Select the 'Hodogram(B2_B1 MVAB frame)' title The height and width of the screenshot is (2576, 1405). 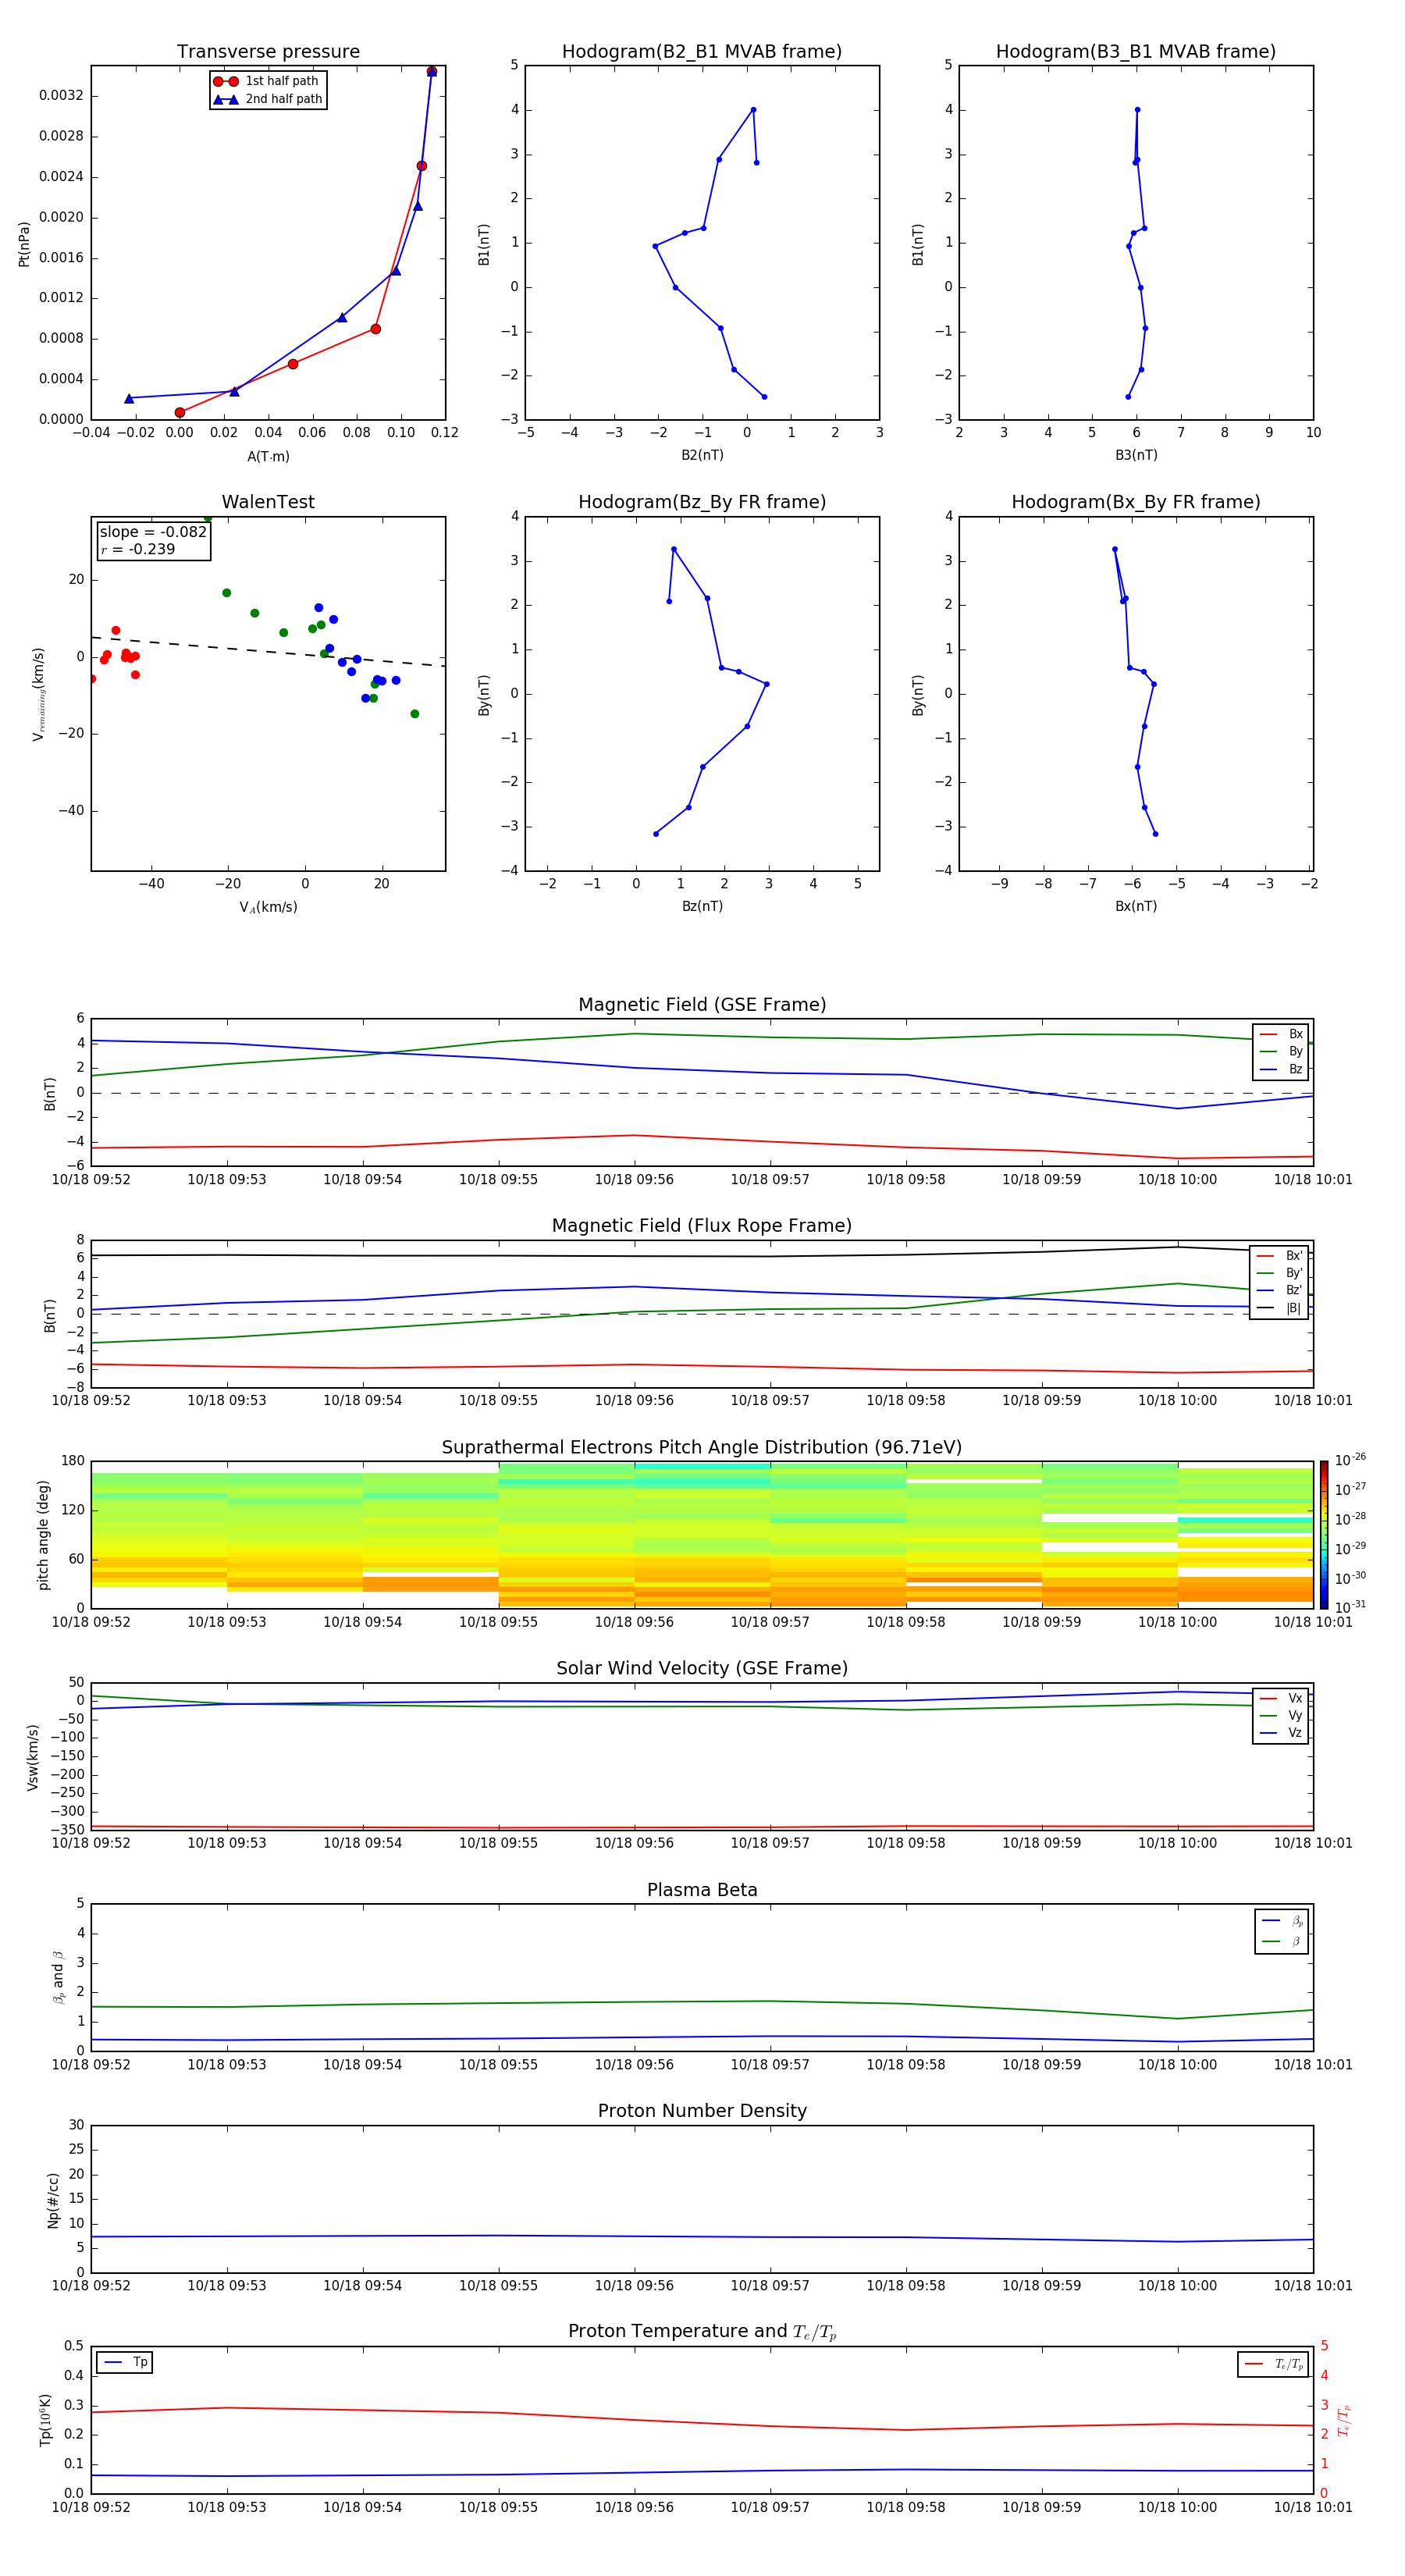(x=702, y=52)
